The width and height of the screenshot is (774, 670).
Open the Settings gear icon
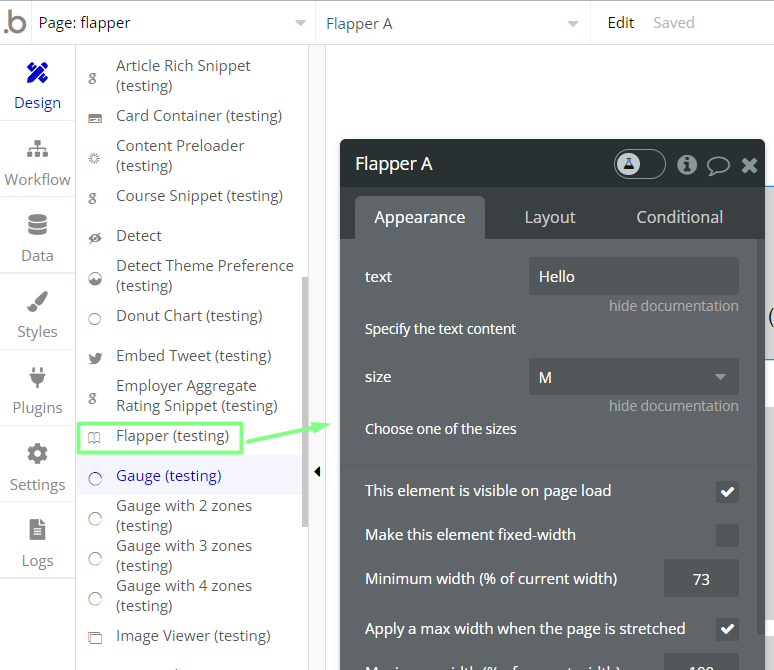click(38, 454)
